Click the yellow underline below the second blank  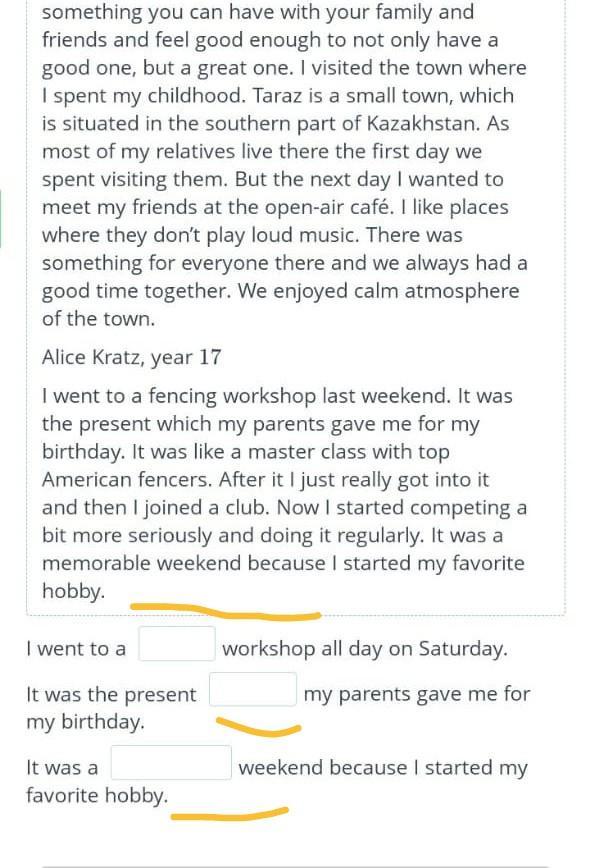(258, 727)
